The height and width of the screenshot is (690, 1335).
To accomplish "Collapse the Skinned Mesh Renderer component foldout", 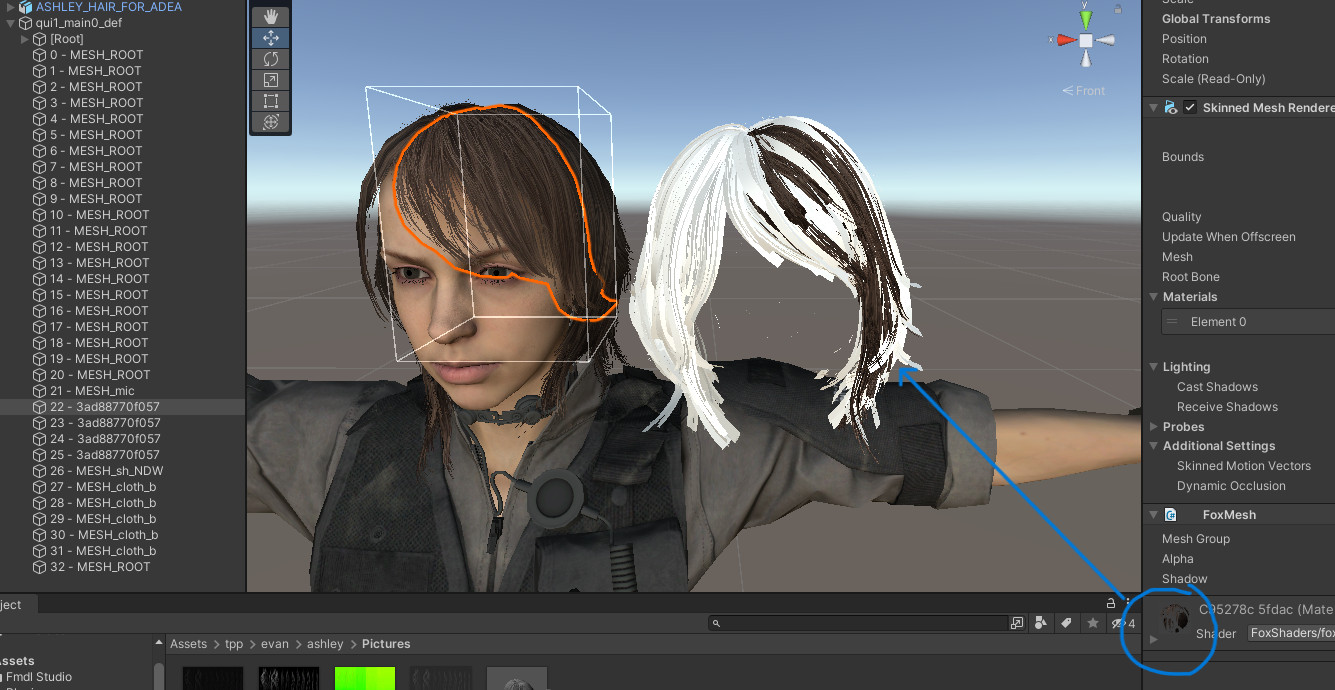I will (x=1153, y=107).
